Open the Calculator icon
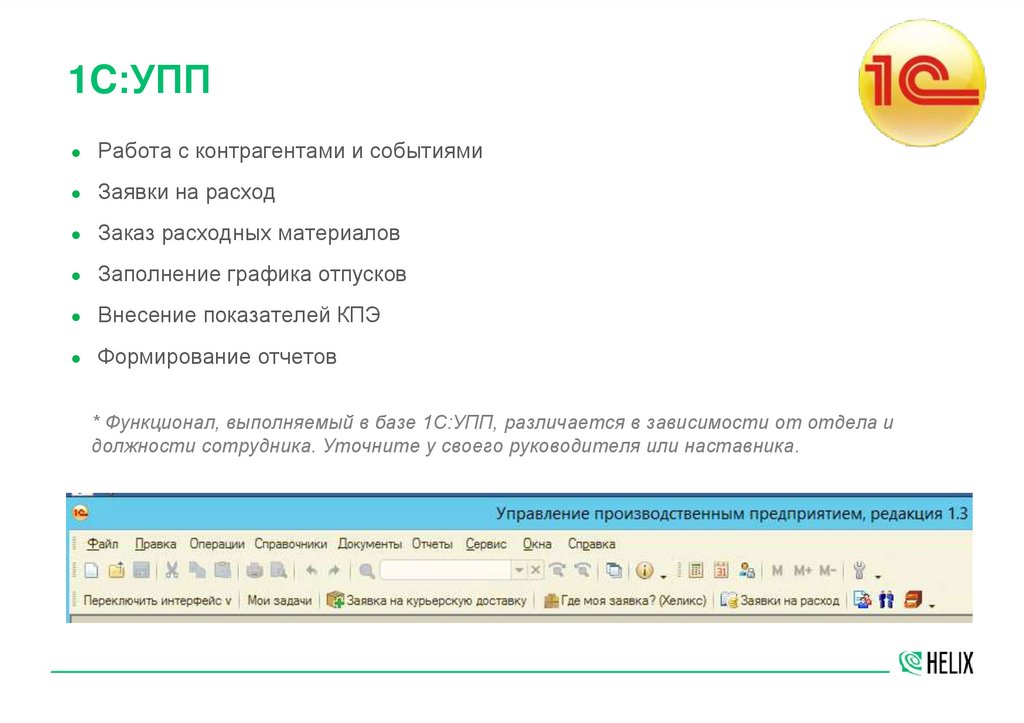This screenshot has height=723, width=1024. pos(696,571)
